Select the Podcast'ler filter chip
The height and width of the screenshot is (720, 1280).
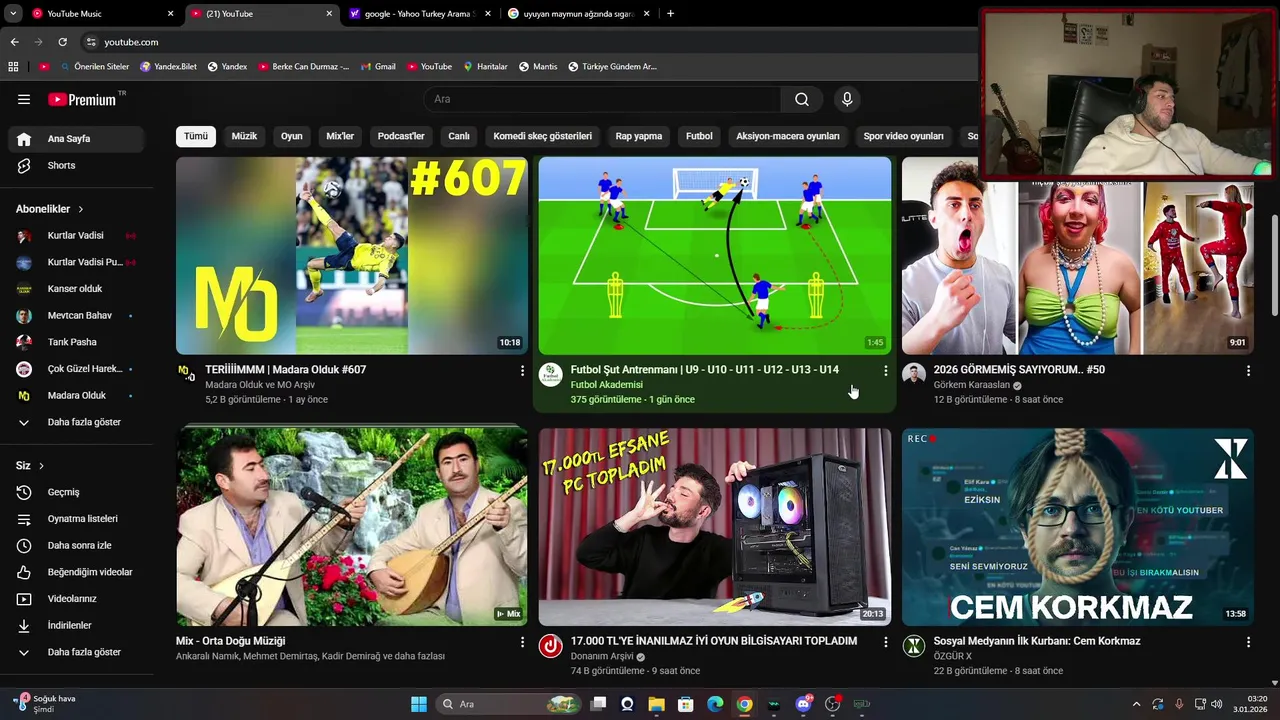(x=401, y=136)
